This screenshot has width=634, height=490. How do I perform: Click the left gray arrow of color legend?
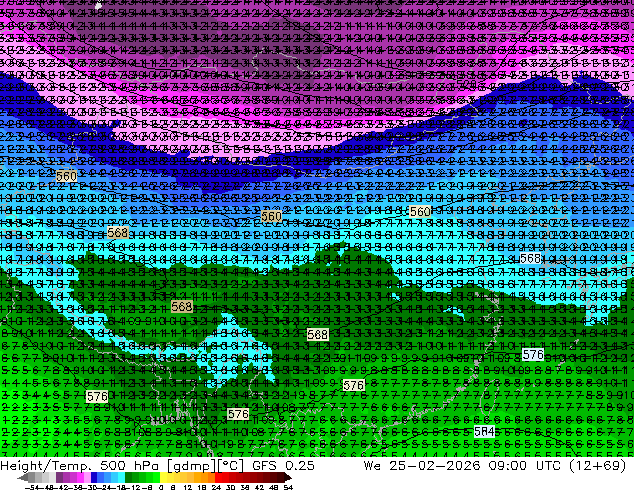[x=23, y=478]
